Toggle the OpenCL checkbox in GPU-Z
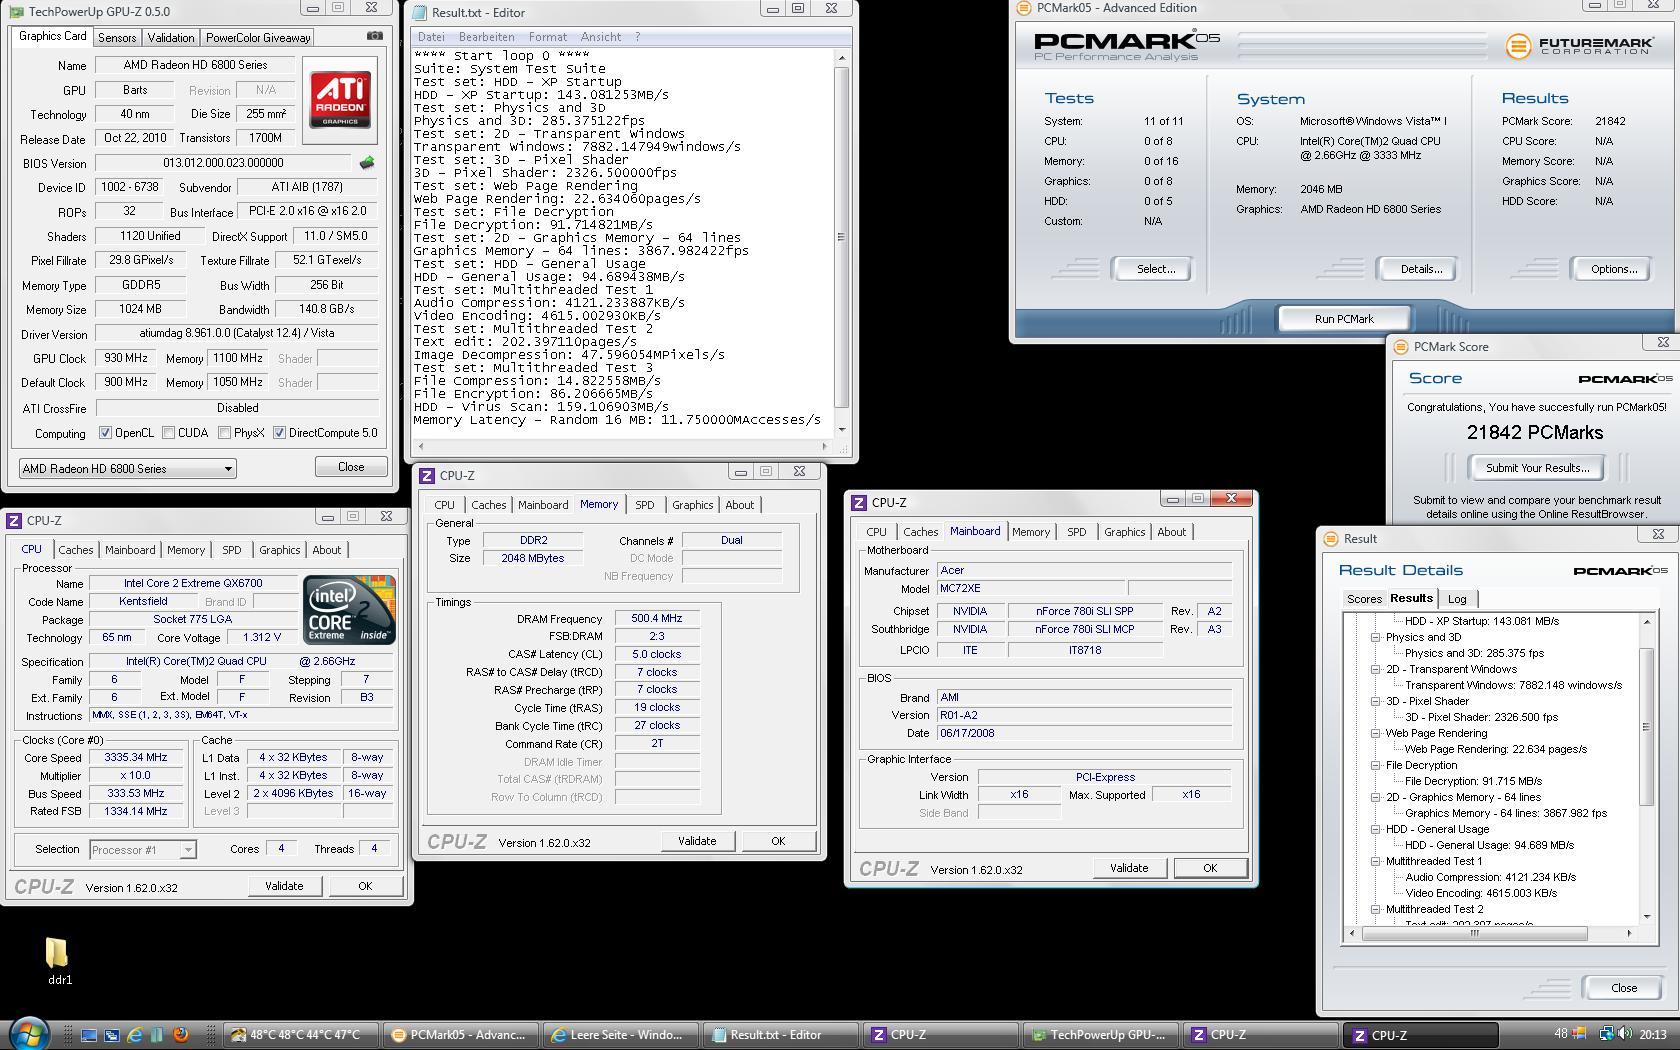This screenshot has width=1680, height=1050. tap(105, 433)
